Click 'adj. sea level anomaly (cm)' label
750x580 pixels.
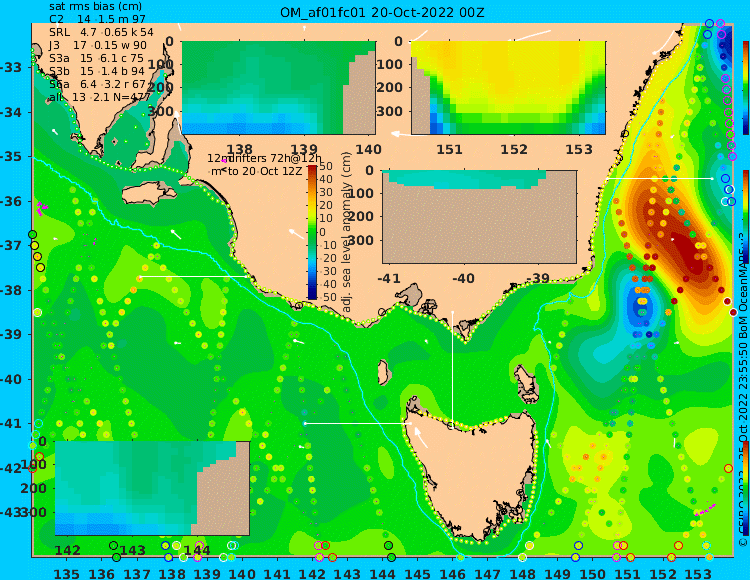[346, 232]
